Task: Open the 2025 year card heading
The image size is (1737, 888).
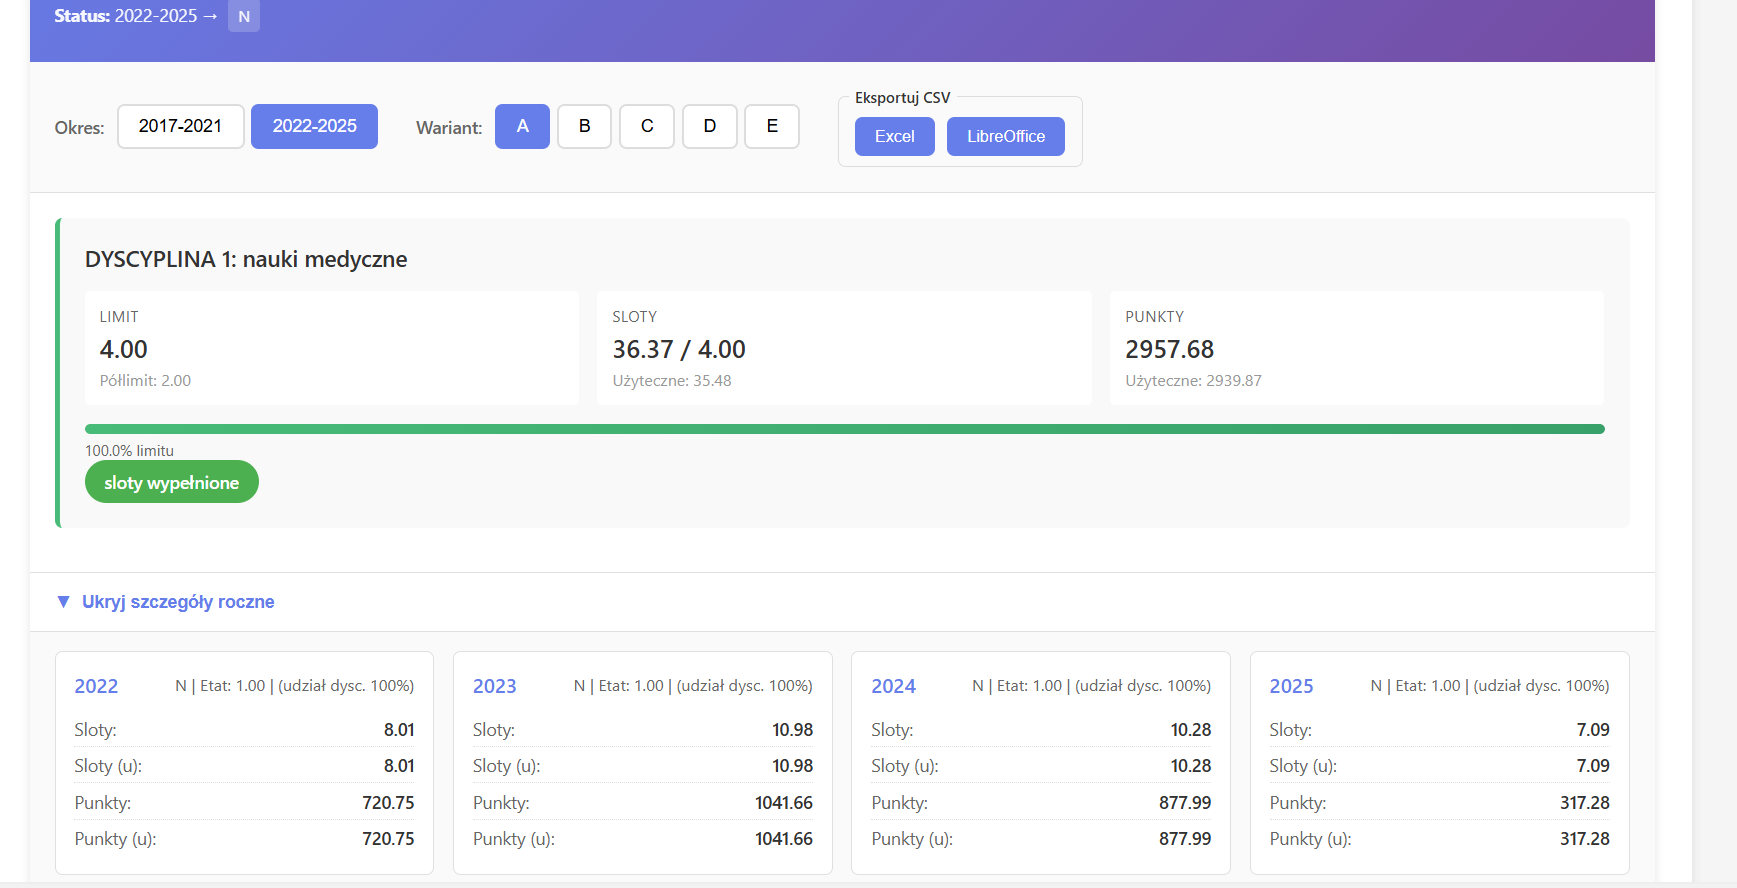Action: pos(1291,686)
